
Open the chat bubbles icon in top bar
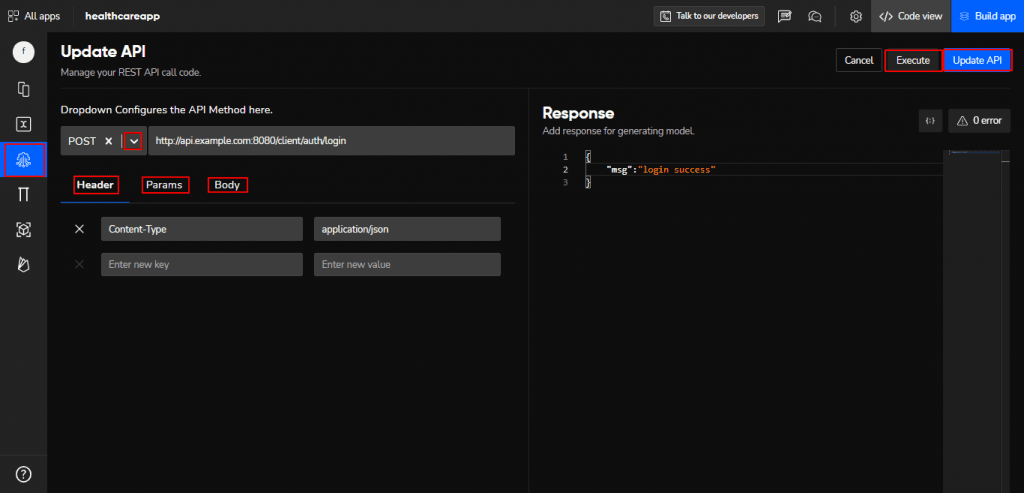pyautogui.click(x=814, y=16)
